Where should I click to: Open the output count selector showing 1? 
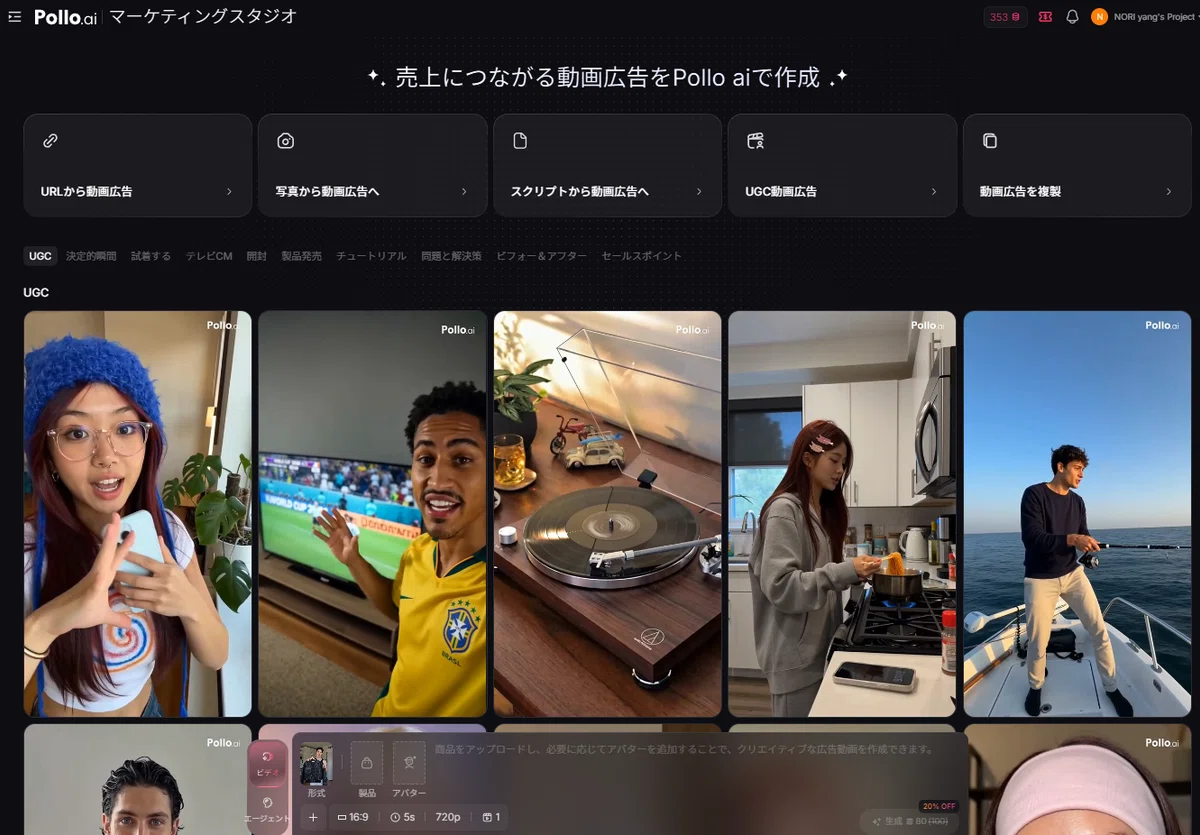tap(491, 817)
